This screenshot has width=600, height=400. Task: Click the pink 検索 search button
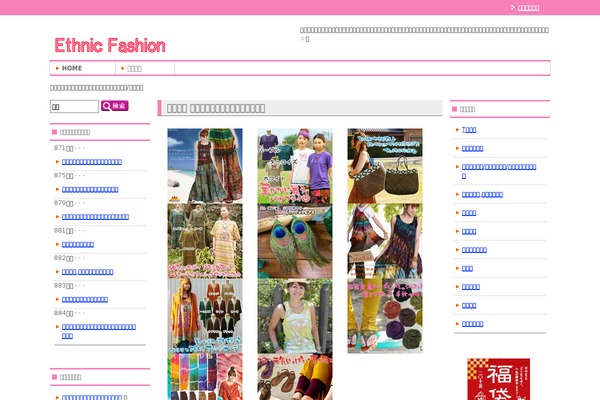coord(115,106)
